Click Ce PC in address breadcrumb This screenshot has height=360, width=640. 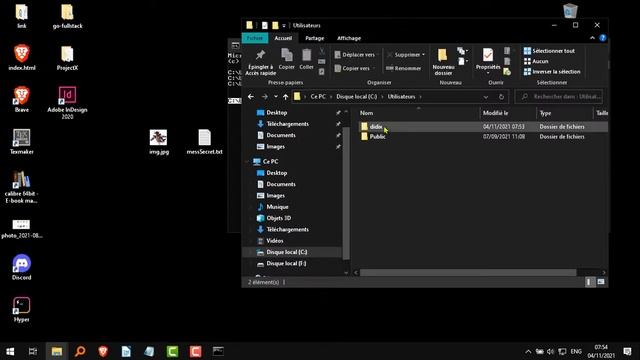318,97
